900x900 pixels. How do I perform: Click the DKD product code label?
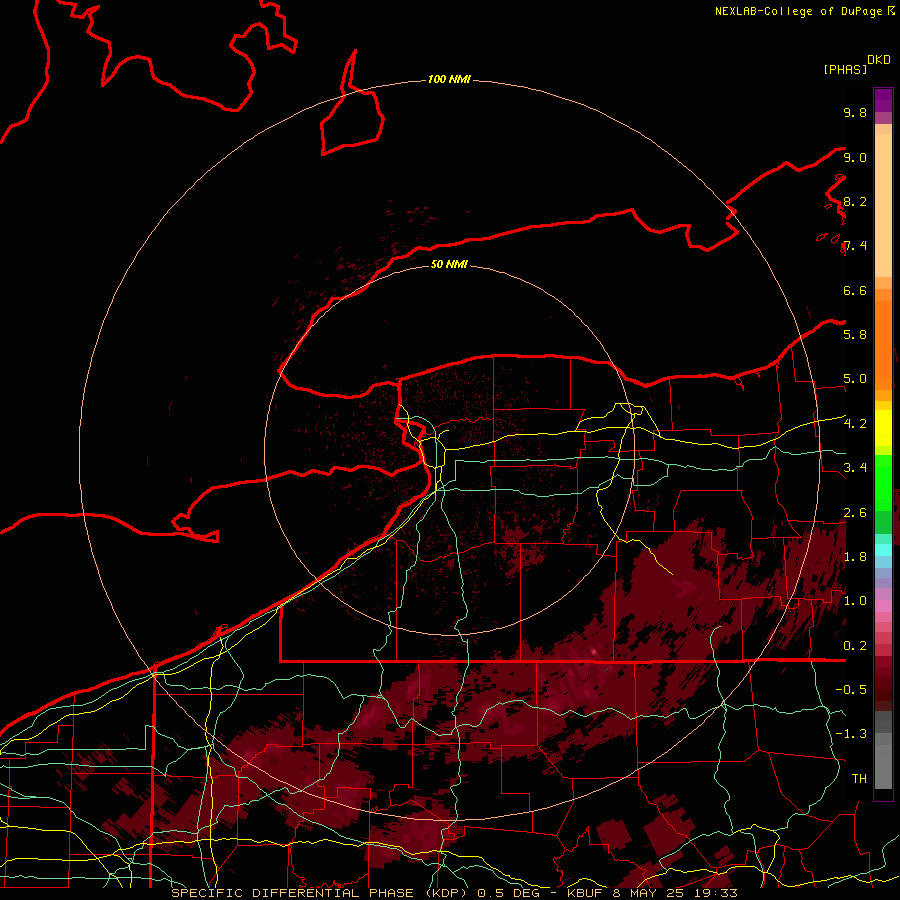(x=879, y=60)
